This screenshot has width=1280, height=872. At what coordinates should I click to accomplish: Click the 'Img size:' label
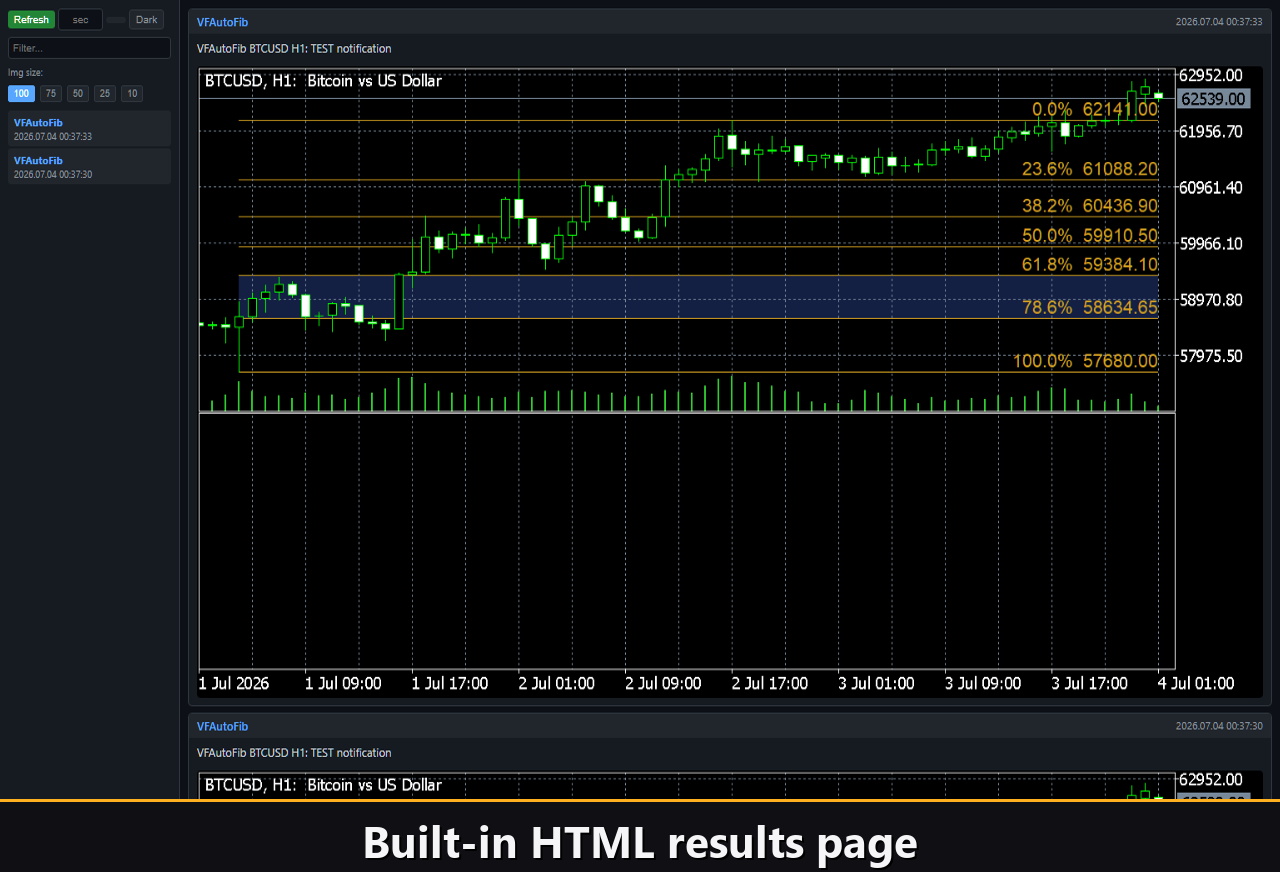click(25, 73)
